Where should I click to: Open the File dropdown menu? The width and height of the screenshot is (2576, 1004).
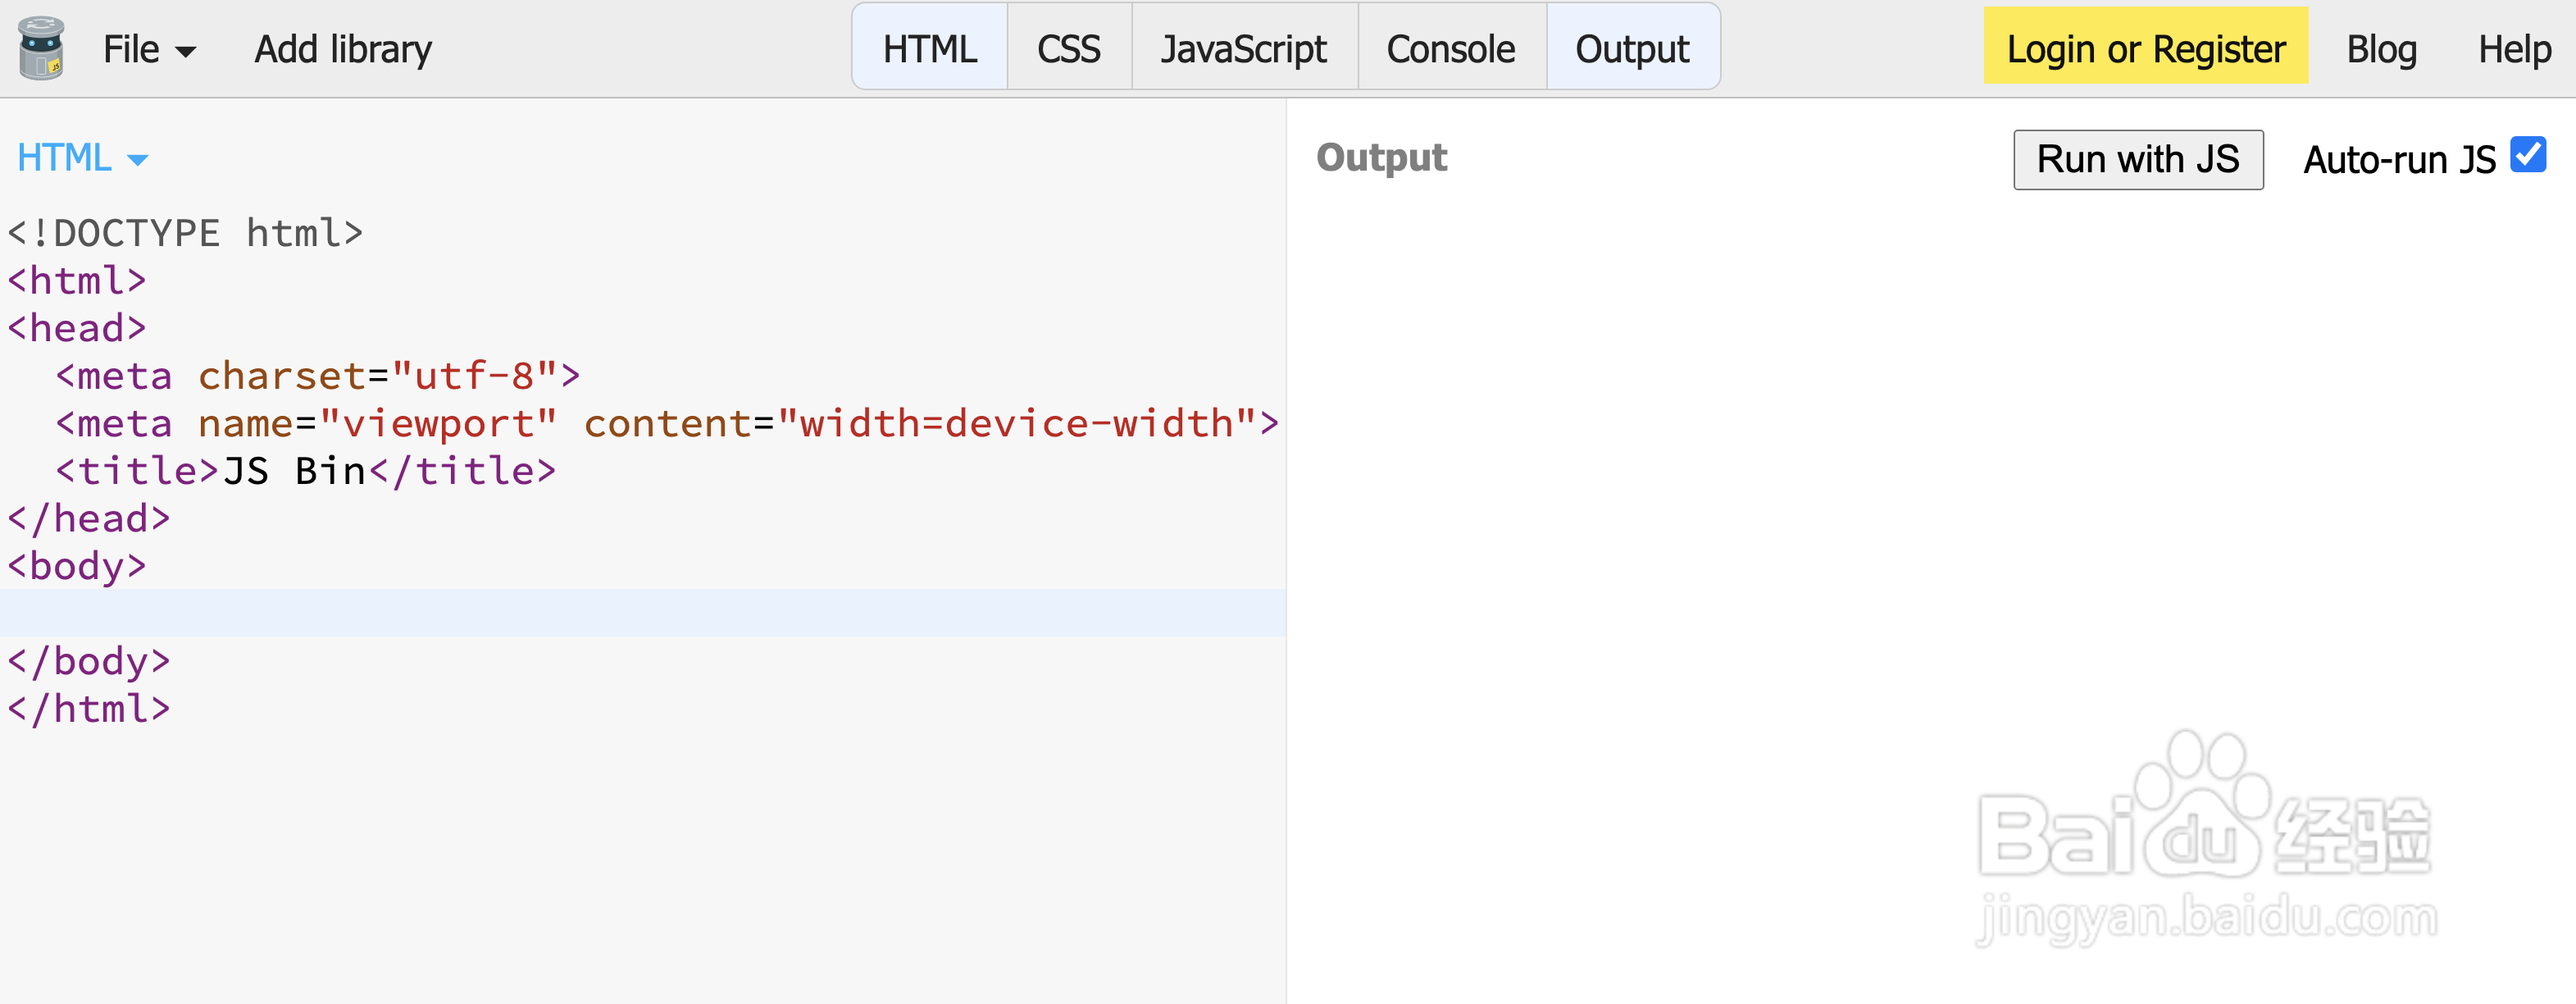149,49
